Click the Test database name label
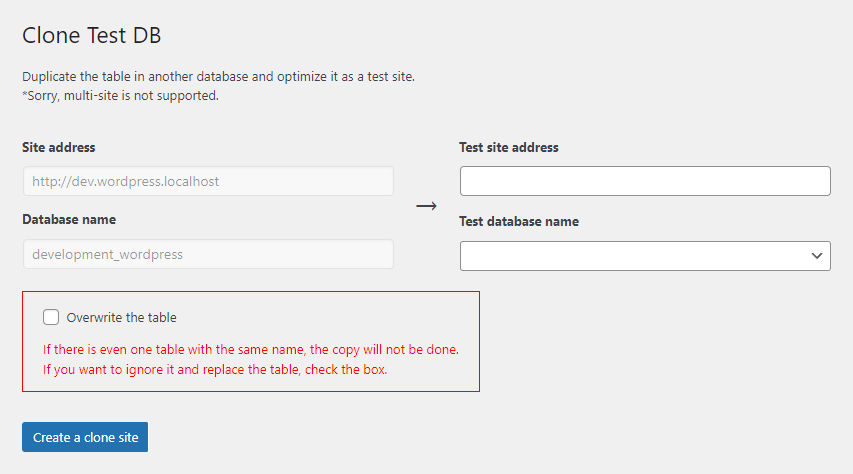This screenshot has width=853, height=474. [x=519, y=221]
